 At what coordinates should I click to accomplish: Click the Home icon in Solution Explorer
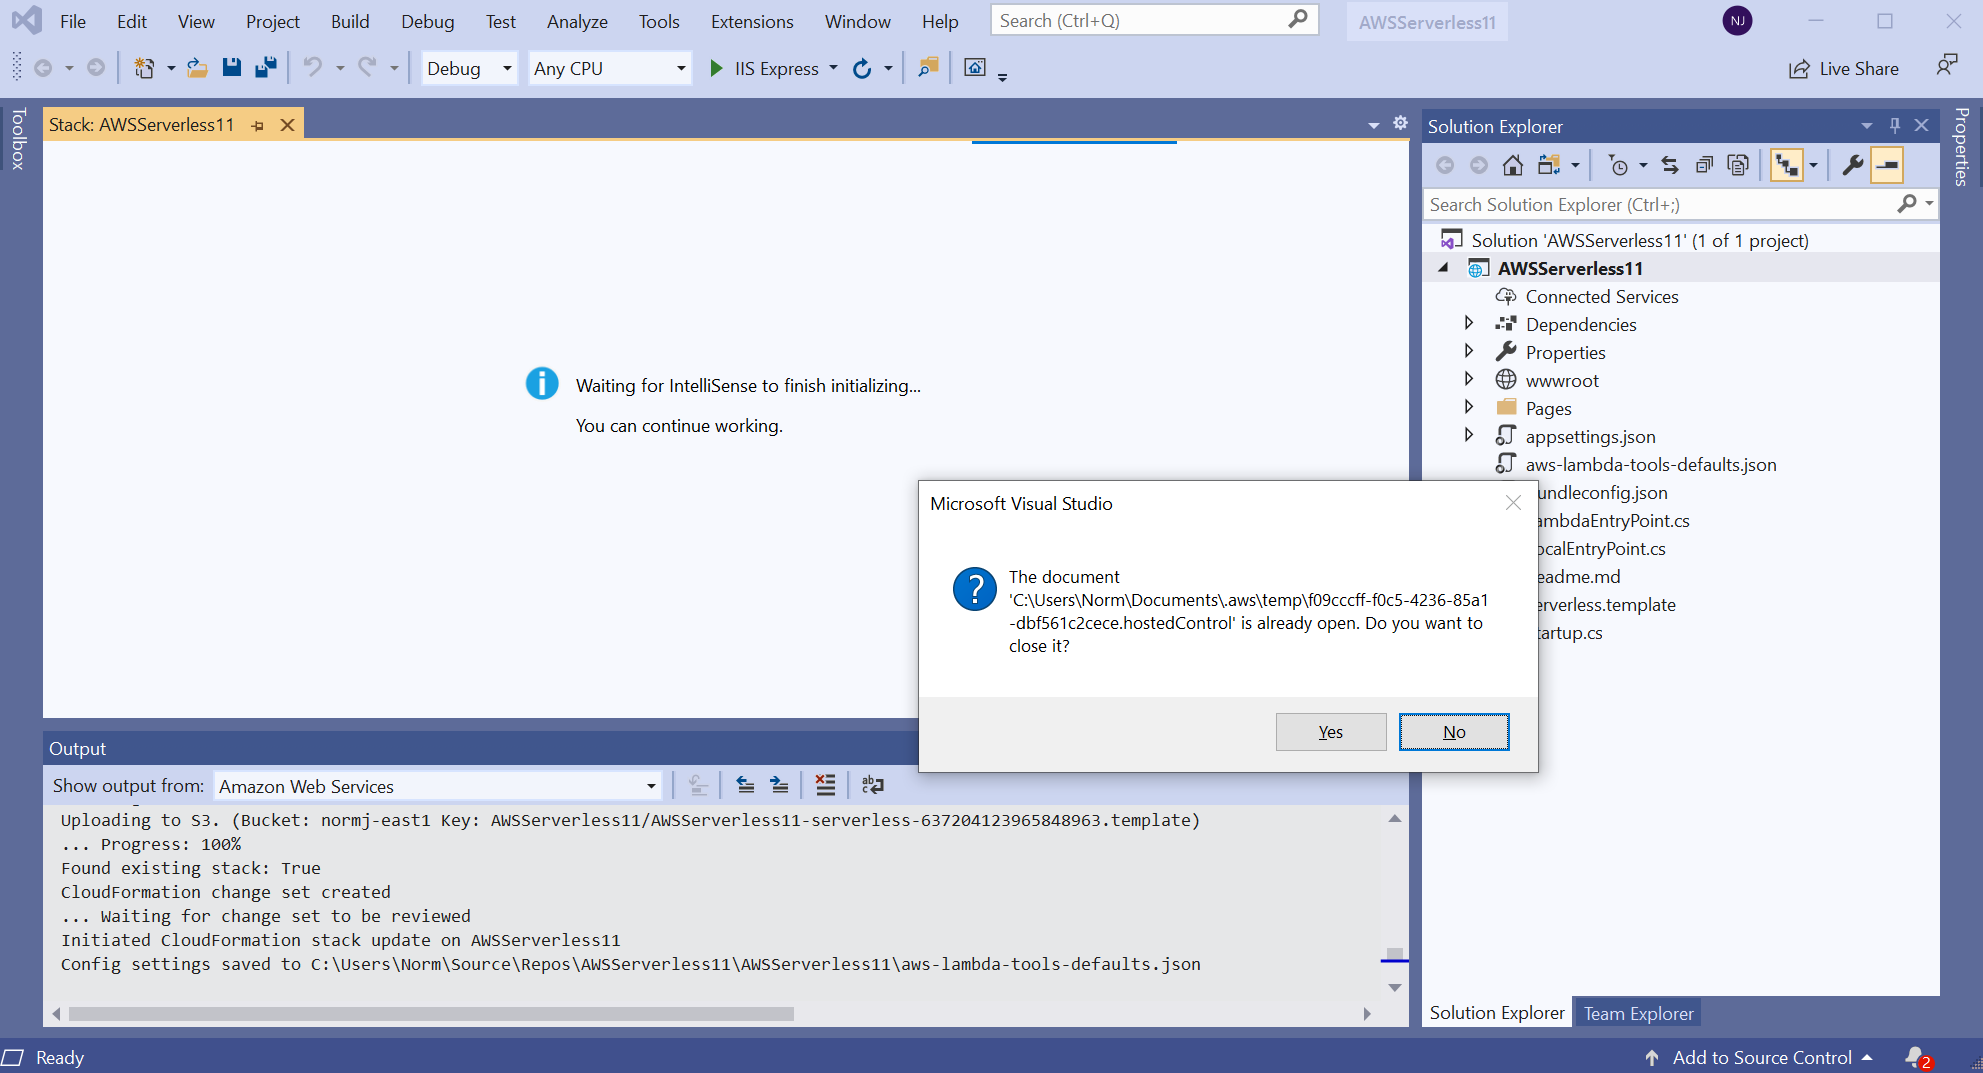[x=1513, y=165]
